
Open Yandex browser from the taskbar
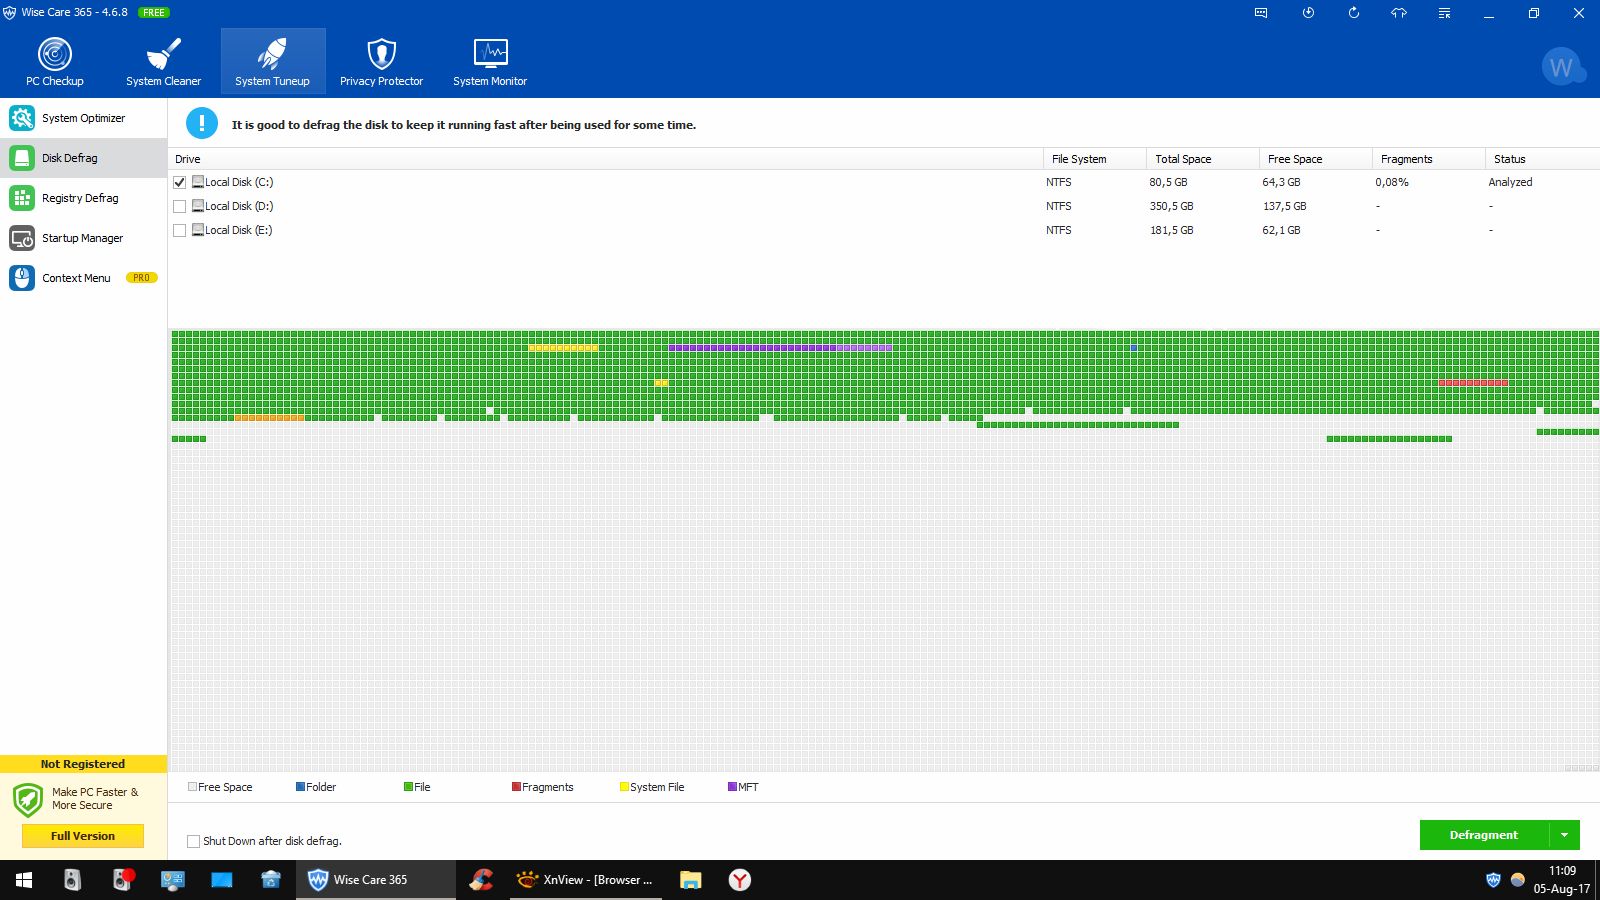point(739,880)
